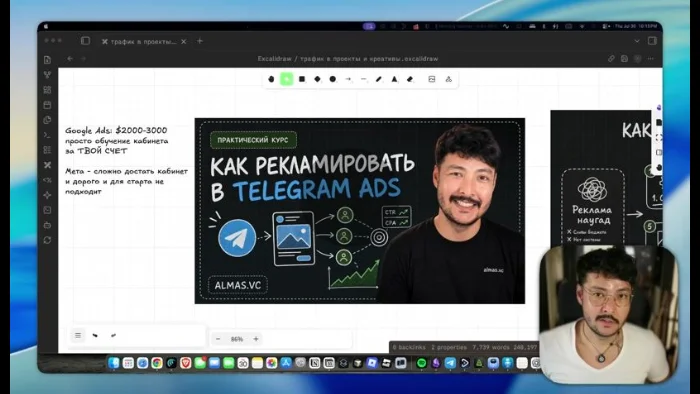Toggle the right sidebar panel
The image size is (700, 394).
(652, 41)
